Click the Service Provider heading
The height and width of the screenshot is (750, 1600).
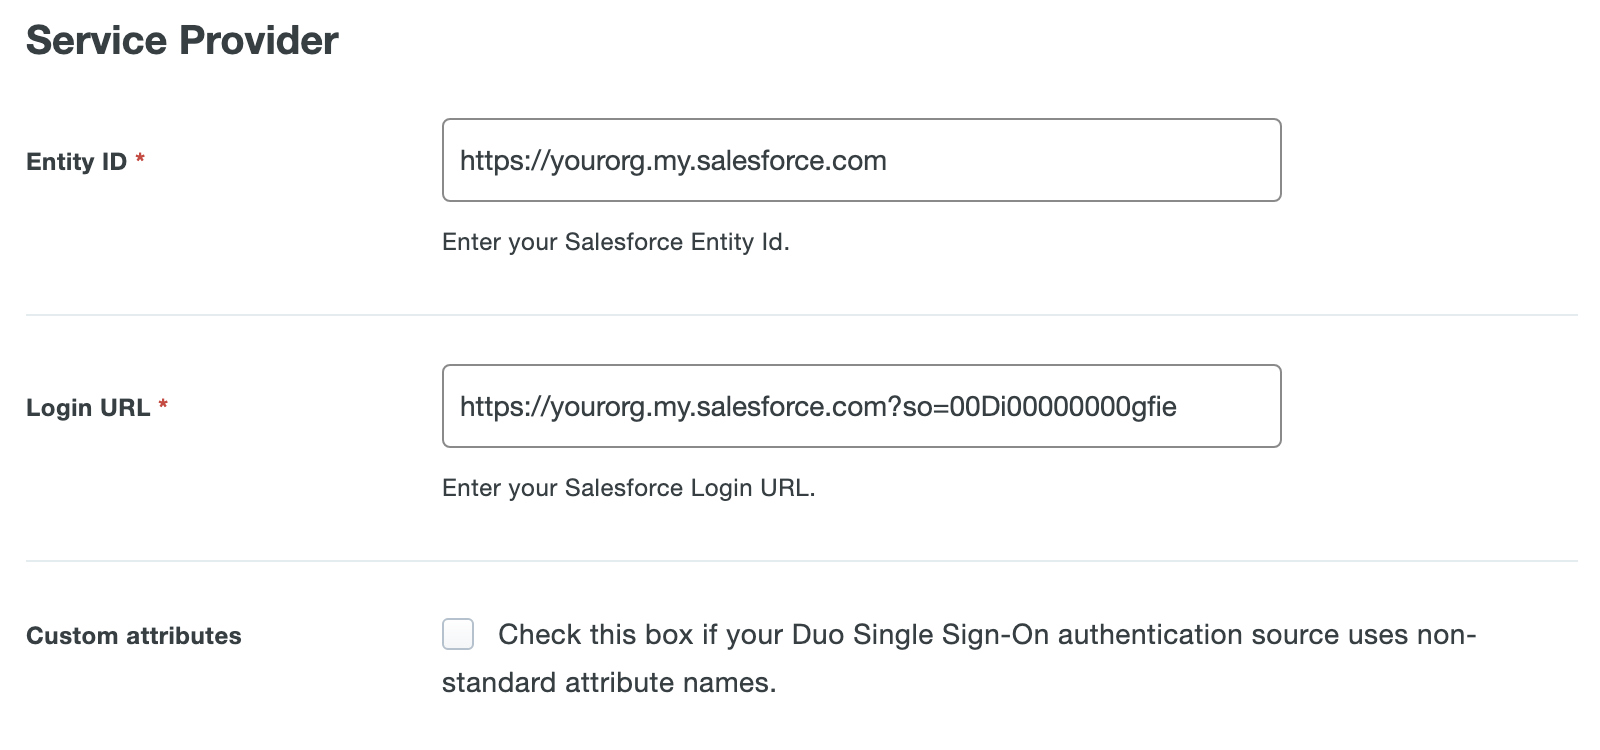coord(183,40)
